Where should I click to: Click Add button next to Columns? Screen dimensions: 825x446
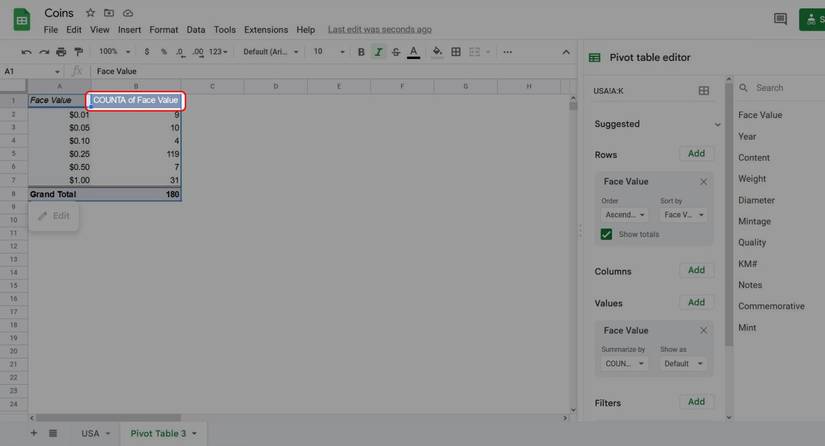coord(696,270)
